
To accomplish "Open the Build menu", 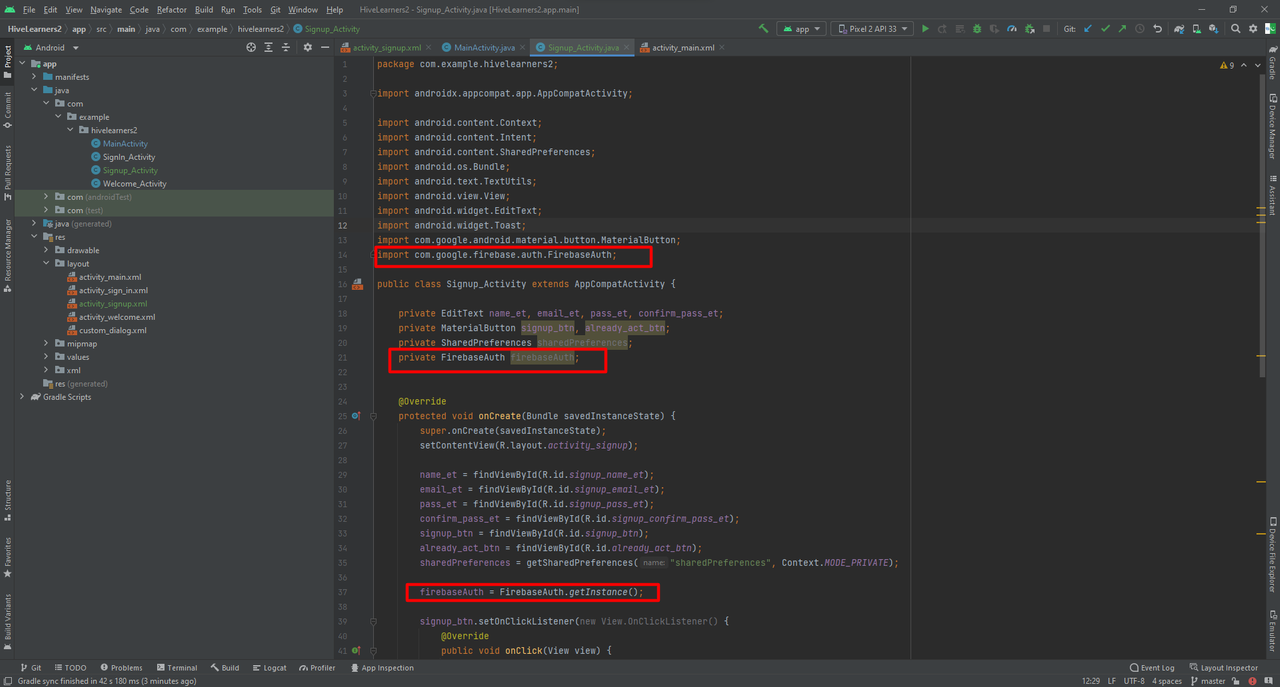I will click(x=204, y=9).
